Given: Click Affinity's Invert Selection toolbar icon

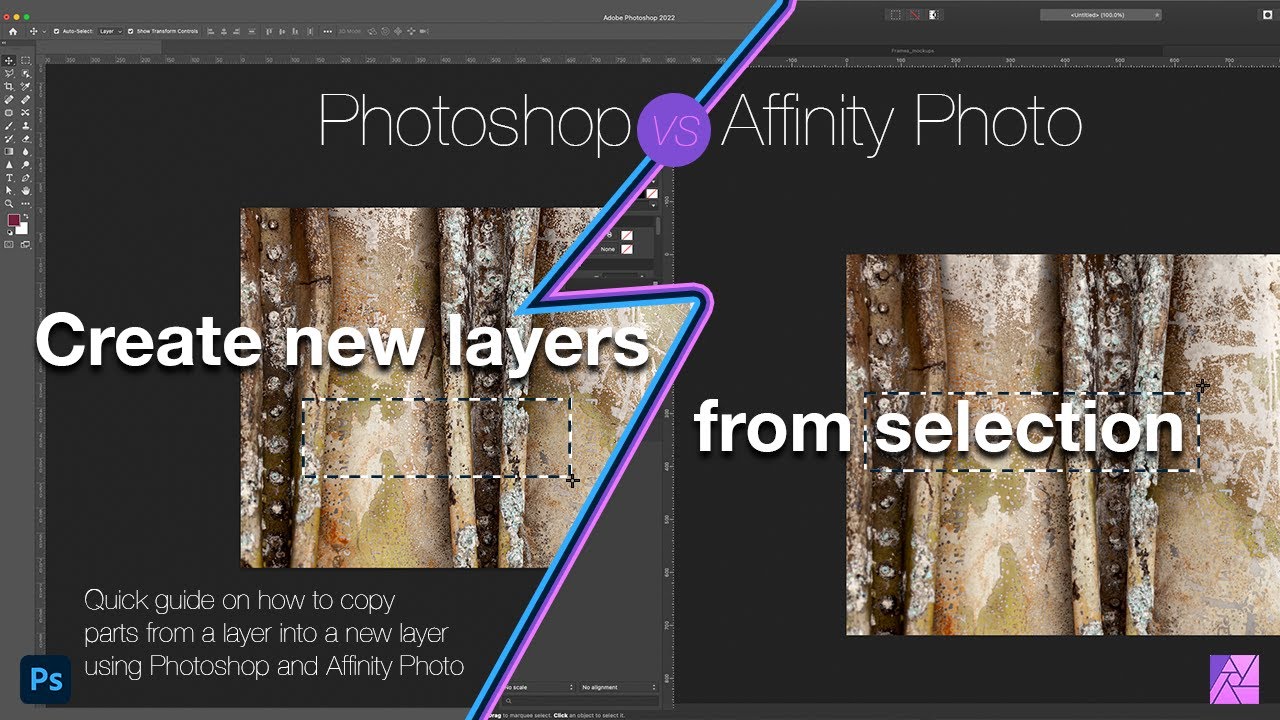Looking at the screenshot, I should pos(935,14).
